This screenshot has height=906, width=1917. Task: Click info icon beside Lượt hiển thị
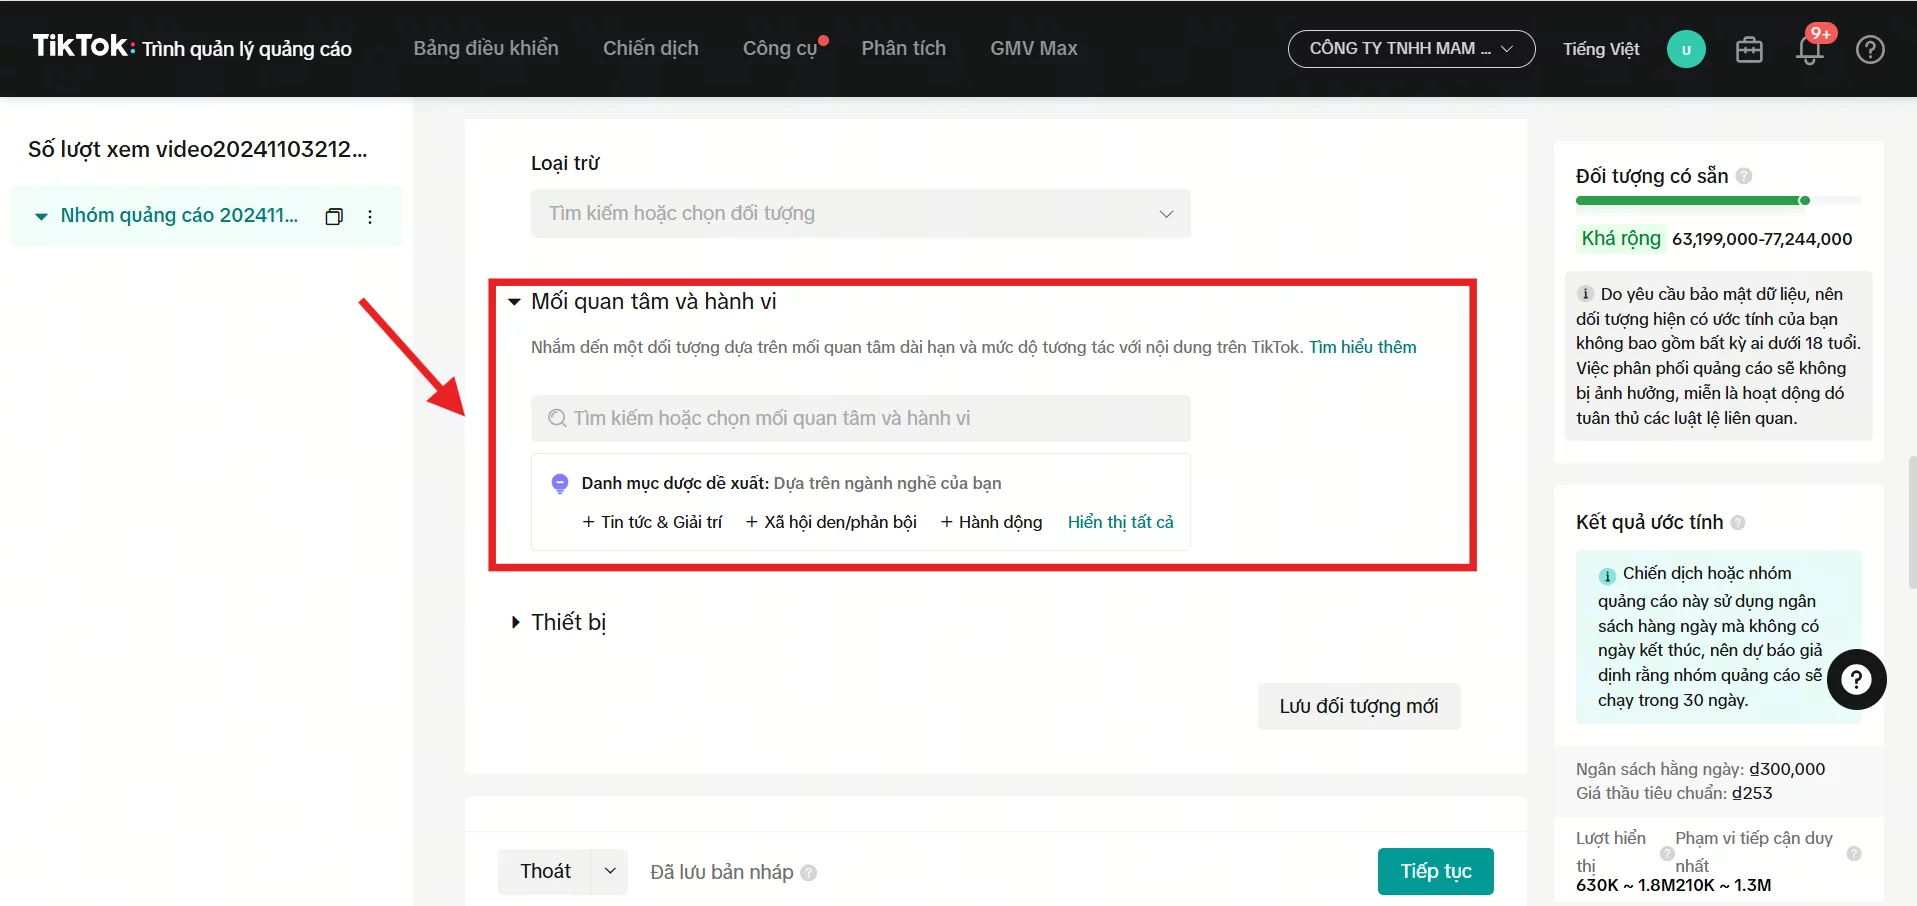pyautogui.click(x=1667, y=853)
